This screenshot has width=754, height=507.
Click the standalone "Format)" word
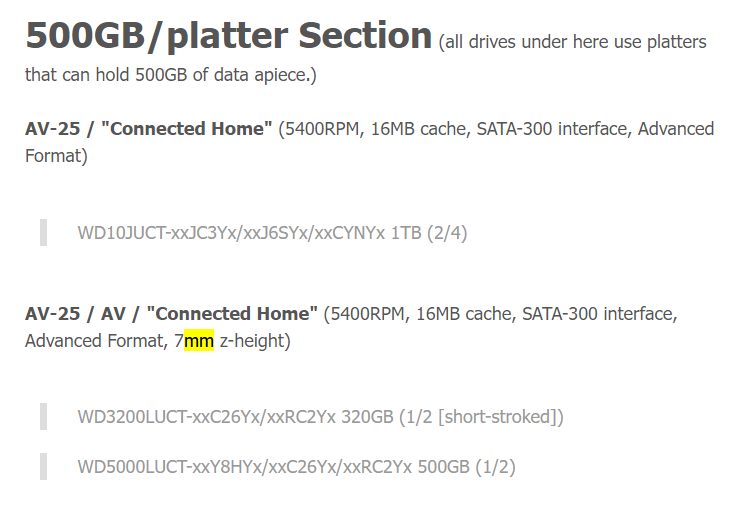(x=56, y=156)
